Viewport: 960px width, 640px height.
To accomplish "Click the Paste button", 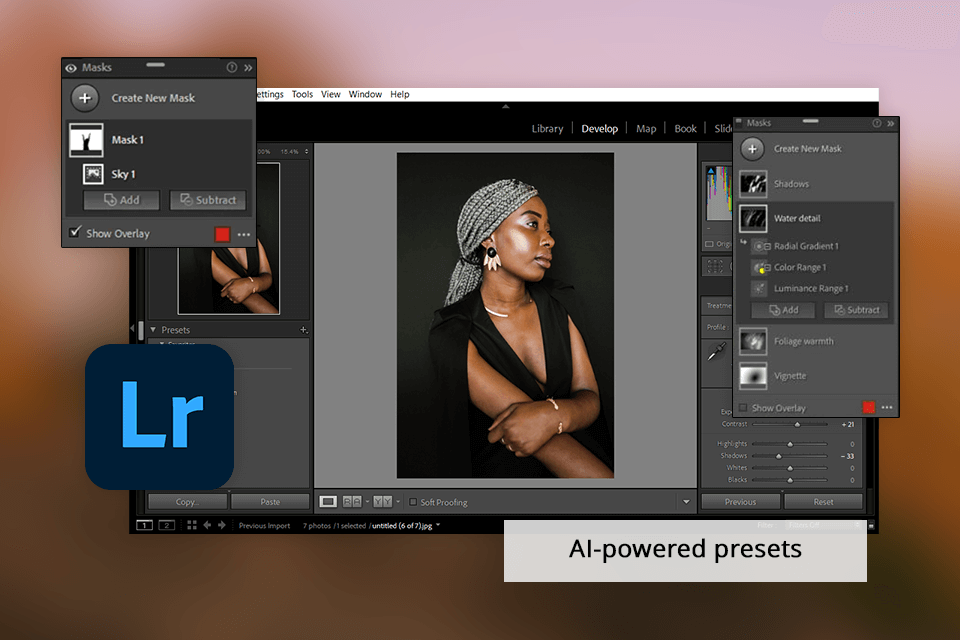I will pyautogui.click(x=270, y=502).
